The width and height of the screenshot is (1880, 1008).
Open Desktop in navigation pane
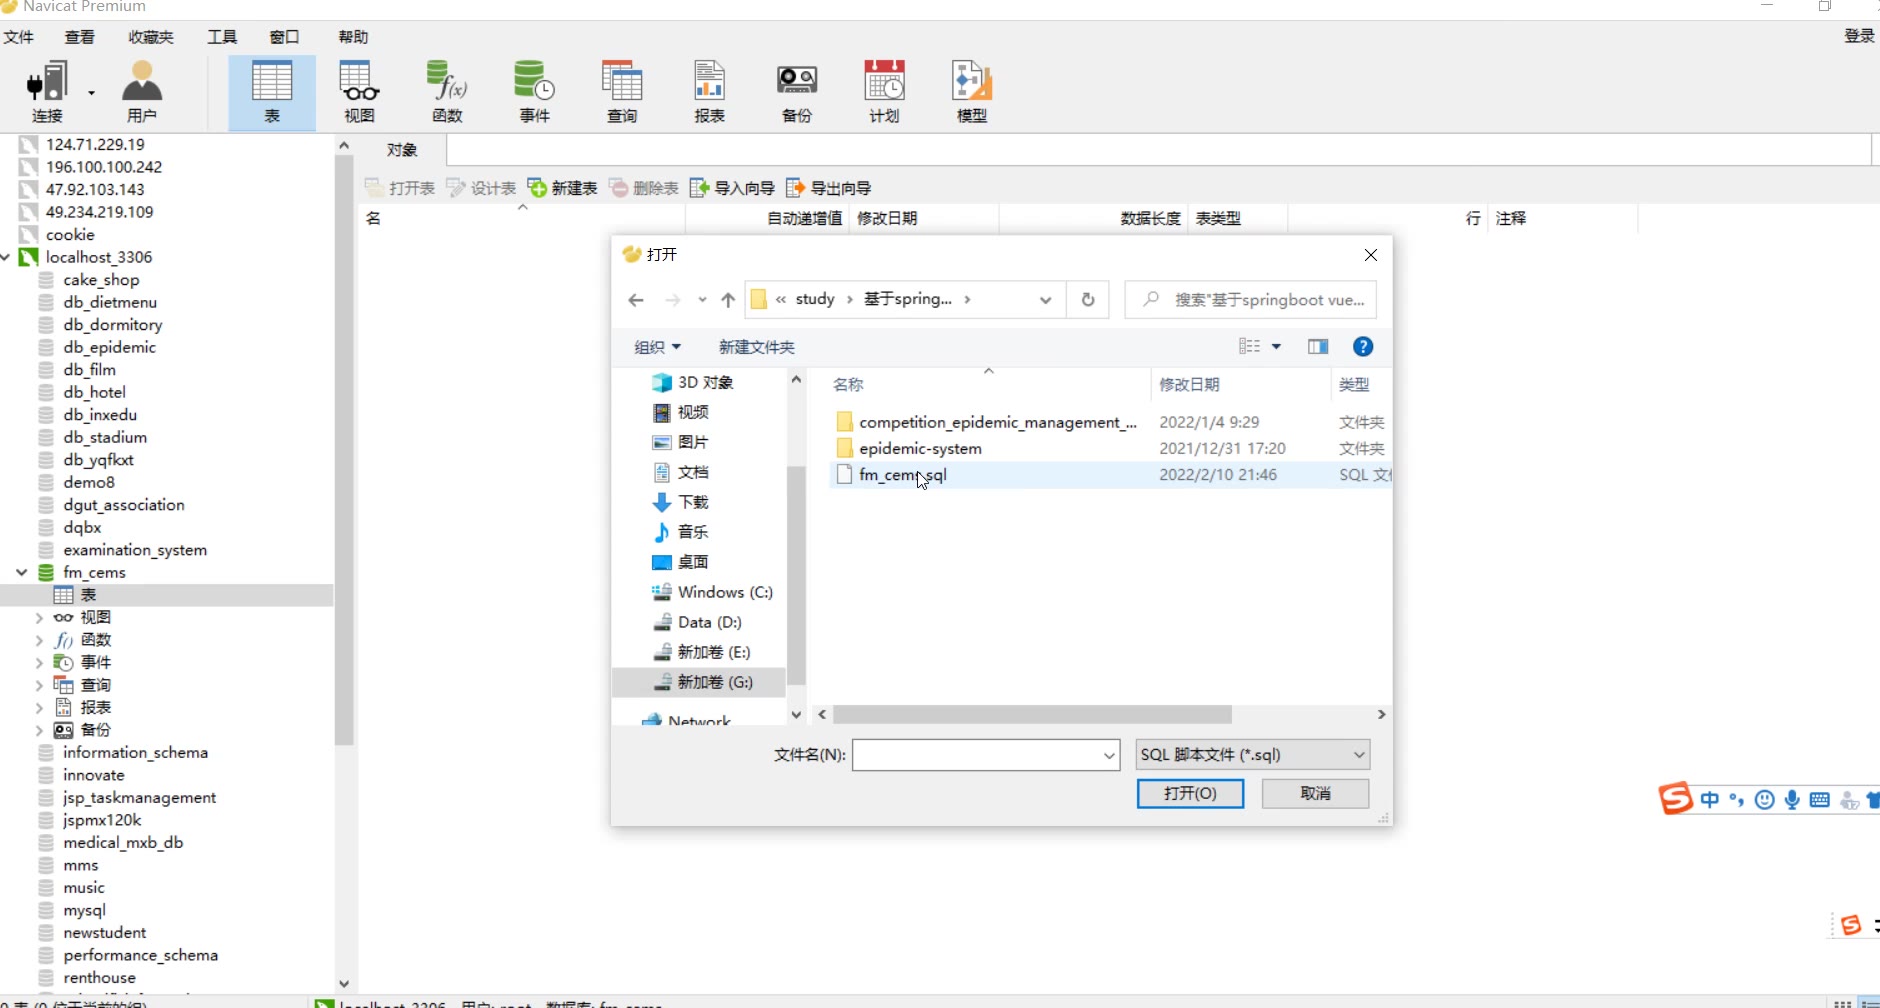[x=680, y=562]
